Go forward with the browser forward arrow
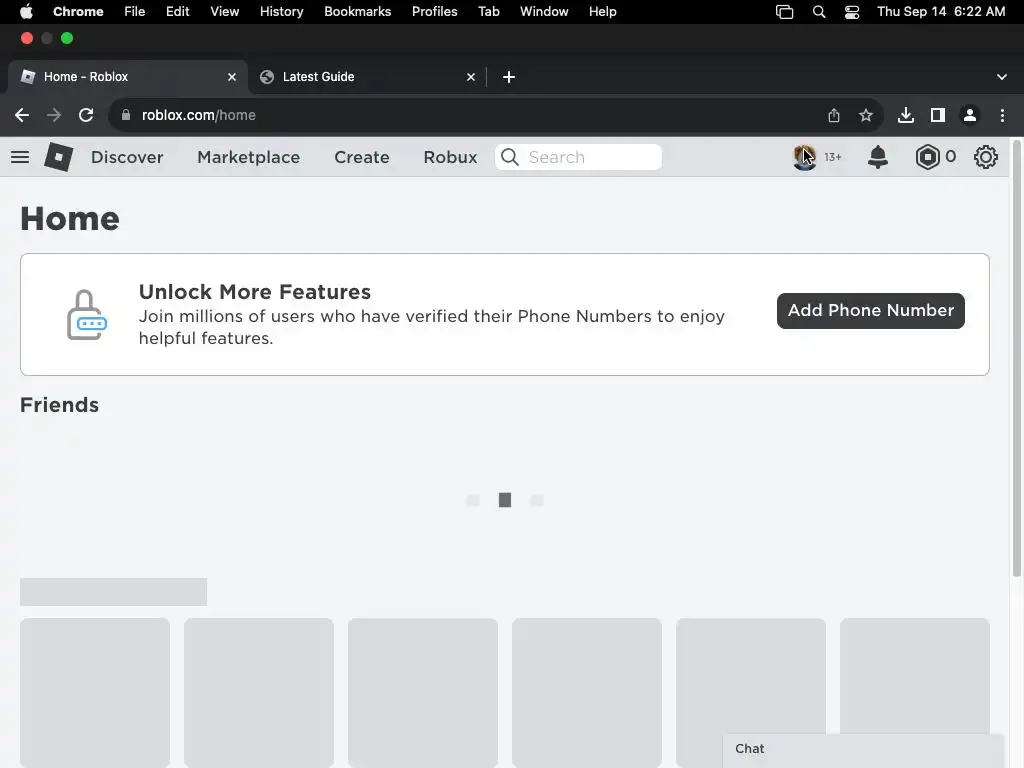The image size is (1024, 768). (x=54, y=115)
